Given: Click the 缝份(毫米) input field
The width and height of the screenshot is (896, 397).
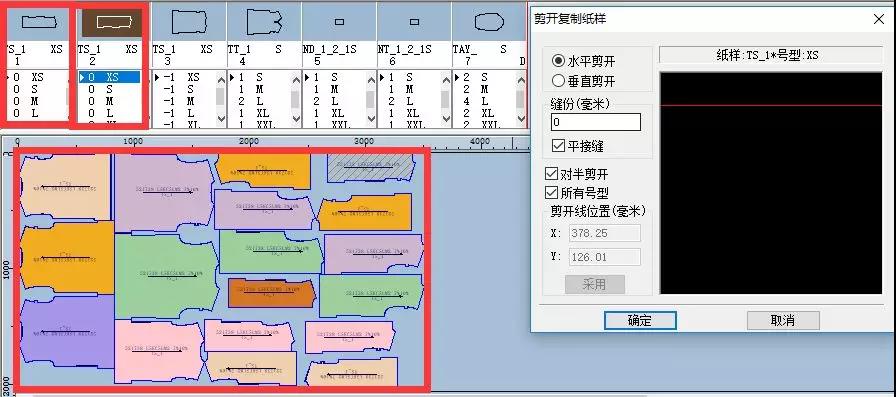Looking at the screenshot, I should pos(596,122).
